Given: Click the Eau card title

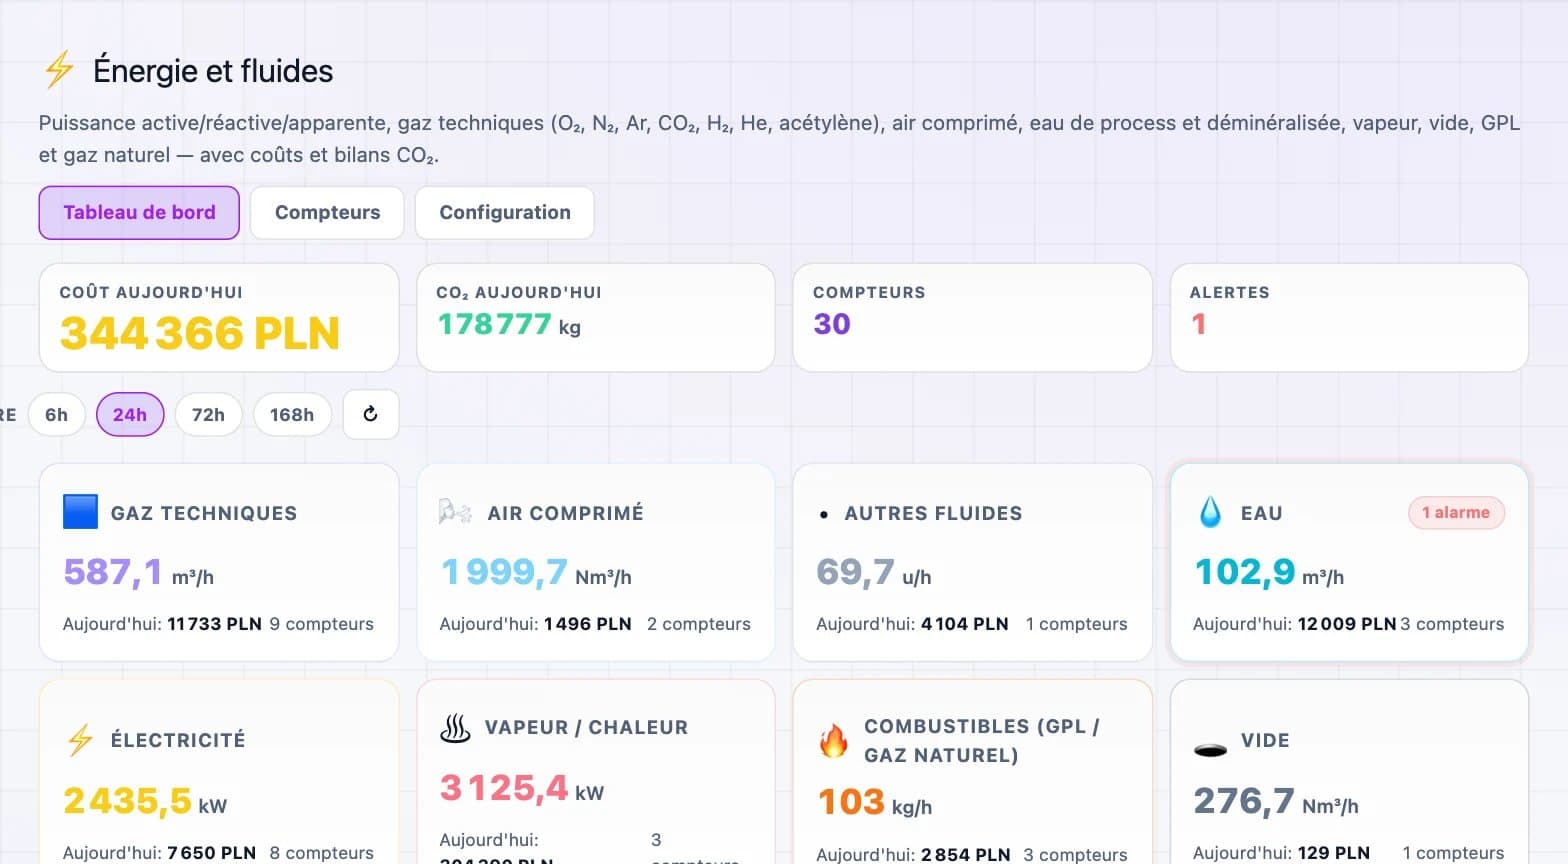Looking at the screenshot, I should (x=1261, y=513).
